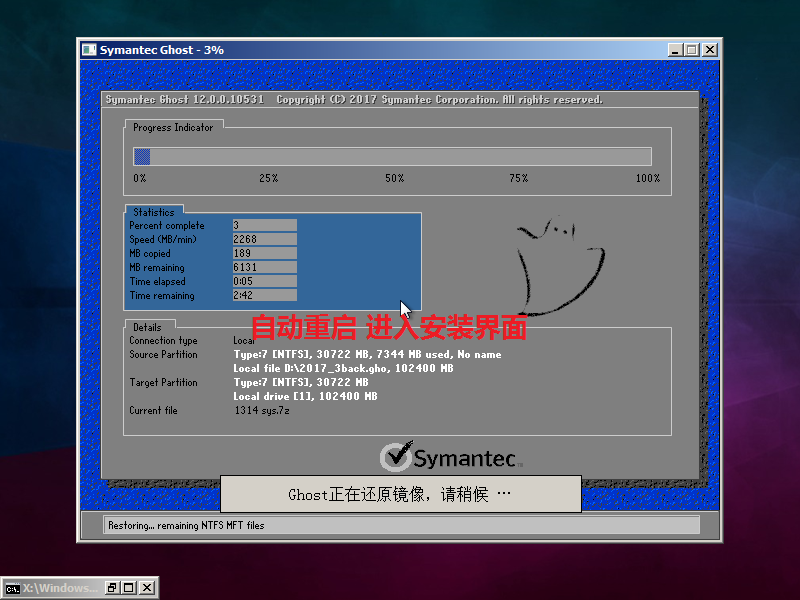800x600 pixels.
Task: Click the source line containing '7344 MB used, No name'
Action: (367, 355)
